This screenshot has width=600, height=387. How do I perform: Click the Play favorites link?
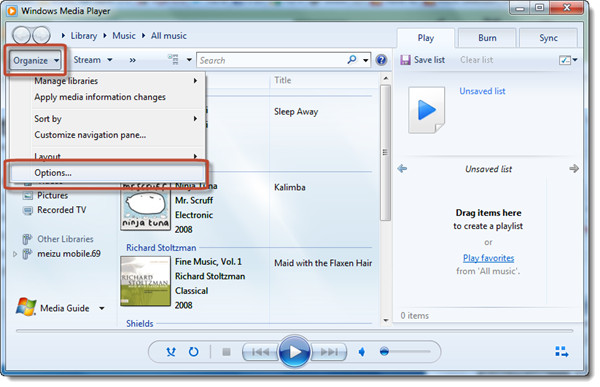(x=488, y=258)
